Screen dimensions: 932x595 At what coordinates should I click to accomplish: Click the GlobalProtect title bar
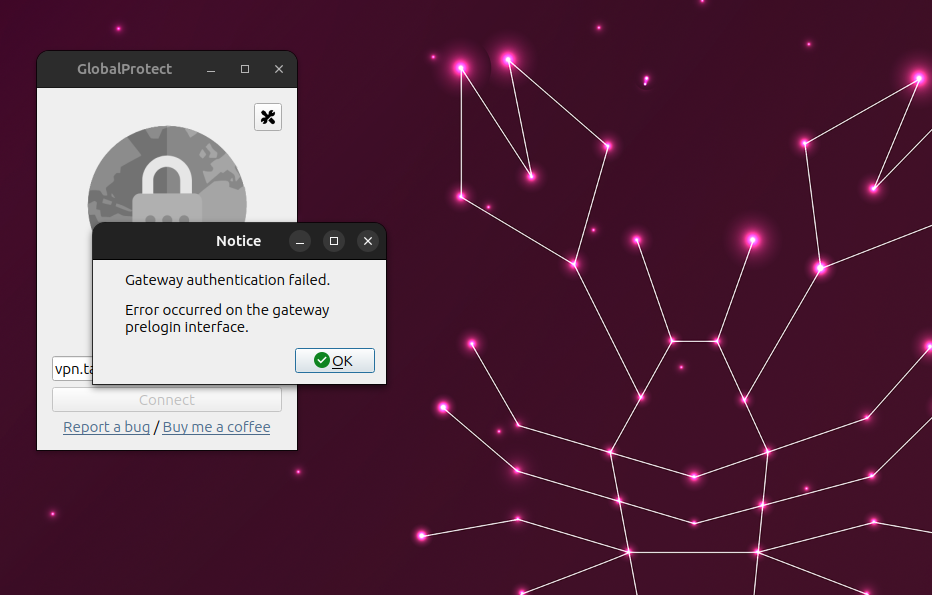pos(125,69)
